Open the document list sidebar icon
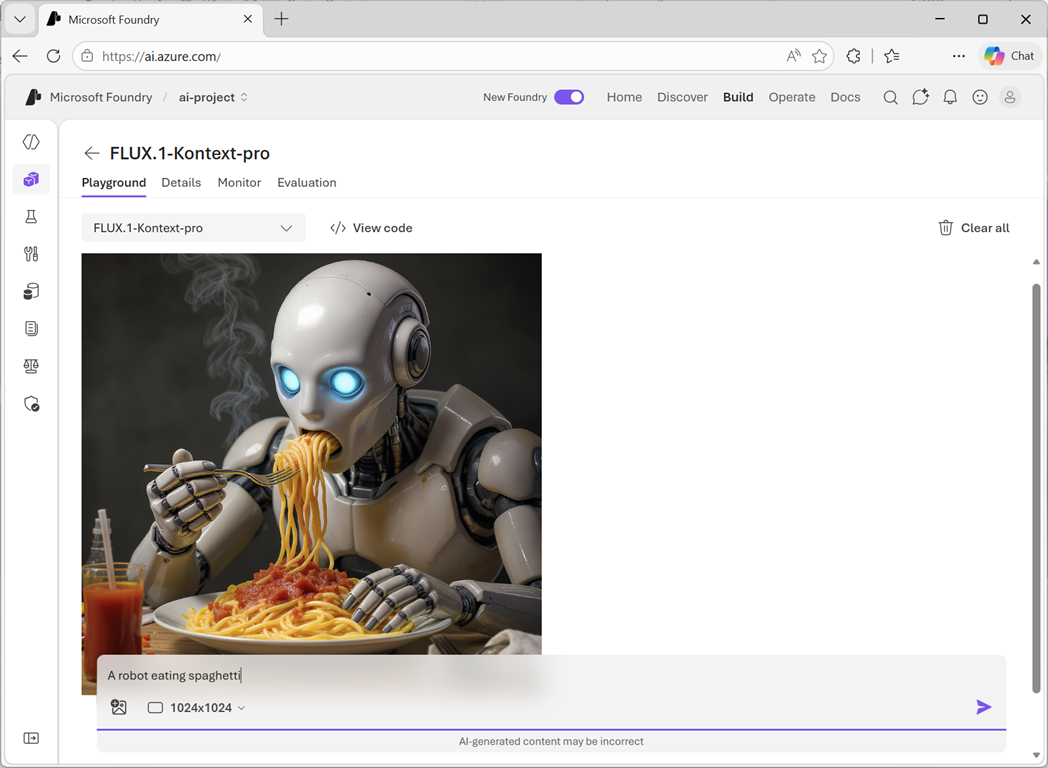1048x768 pixels. click(31, 328)
